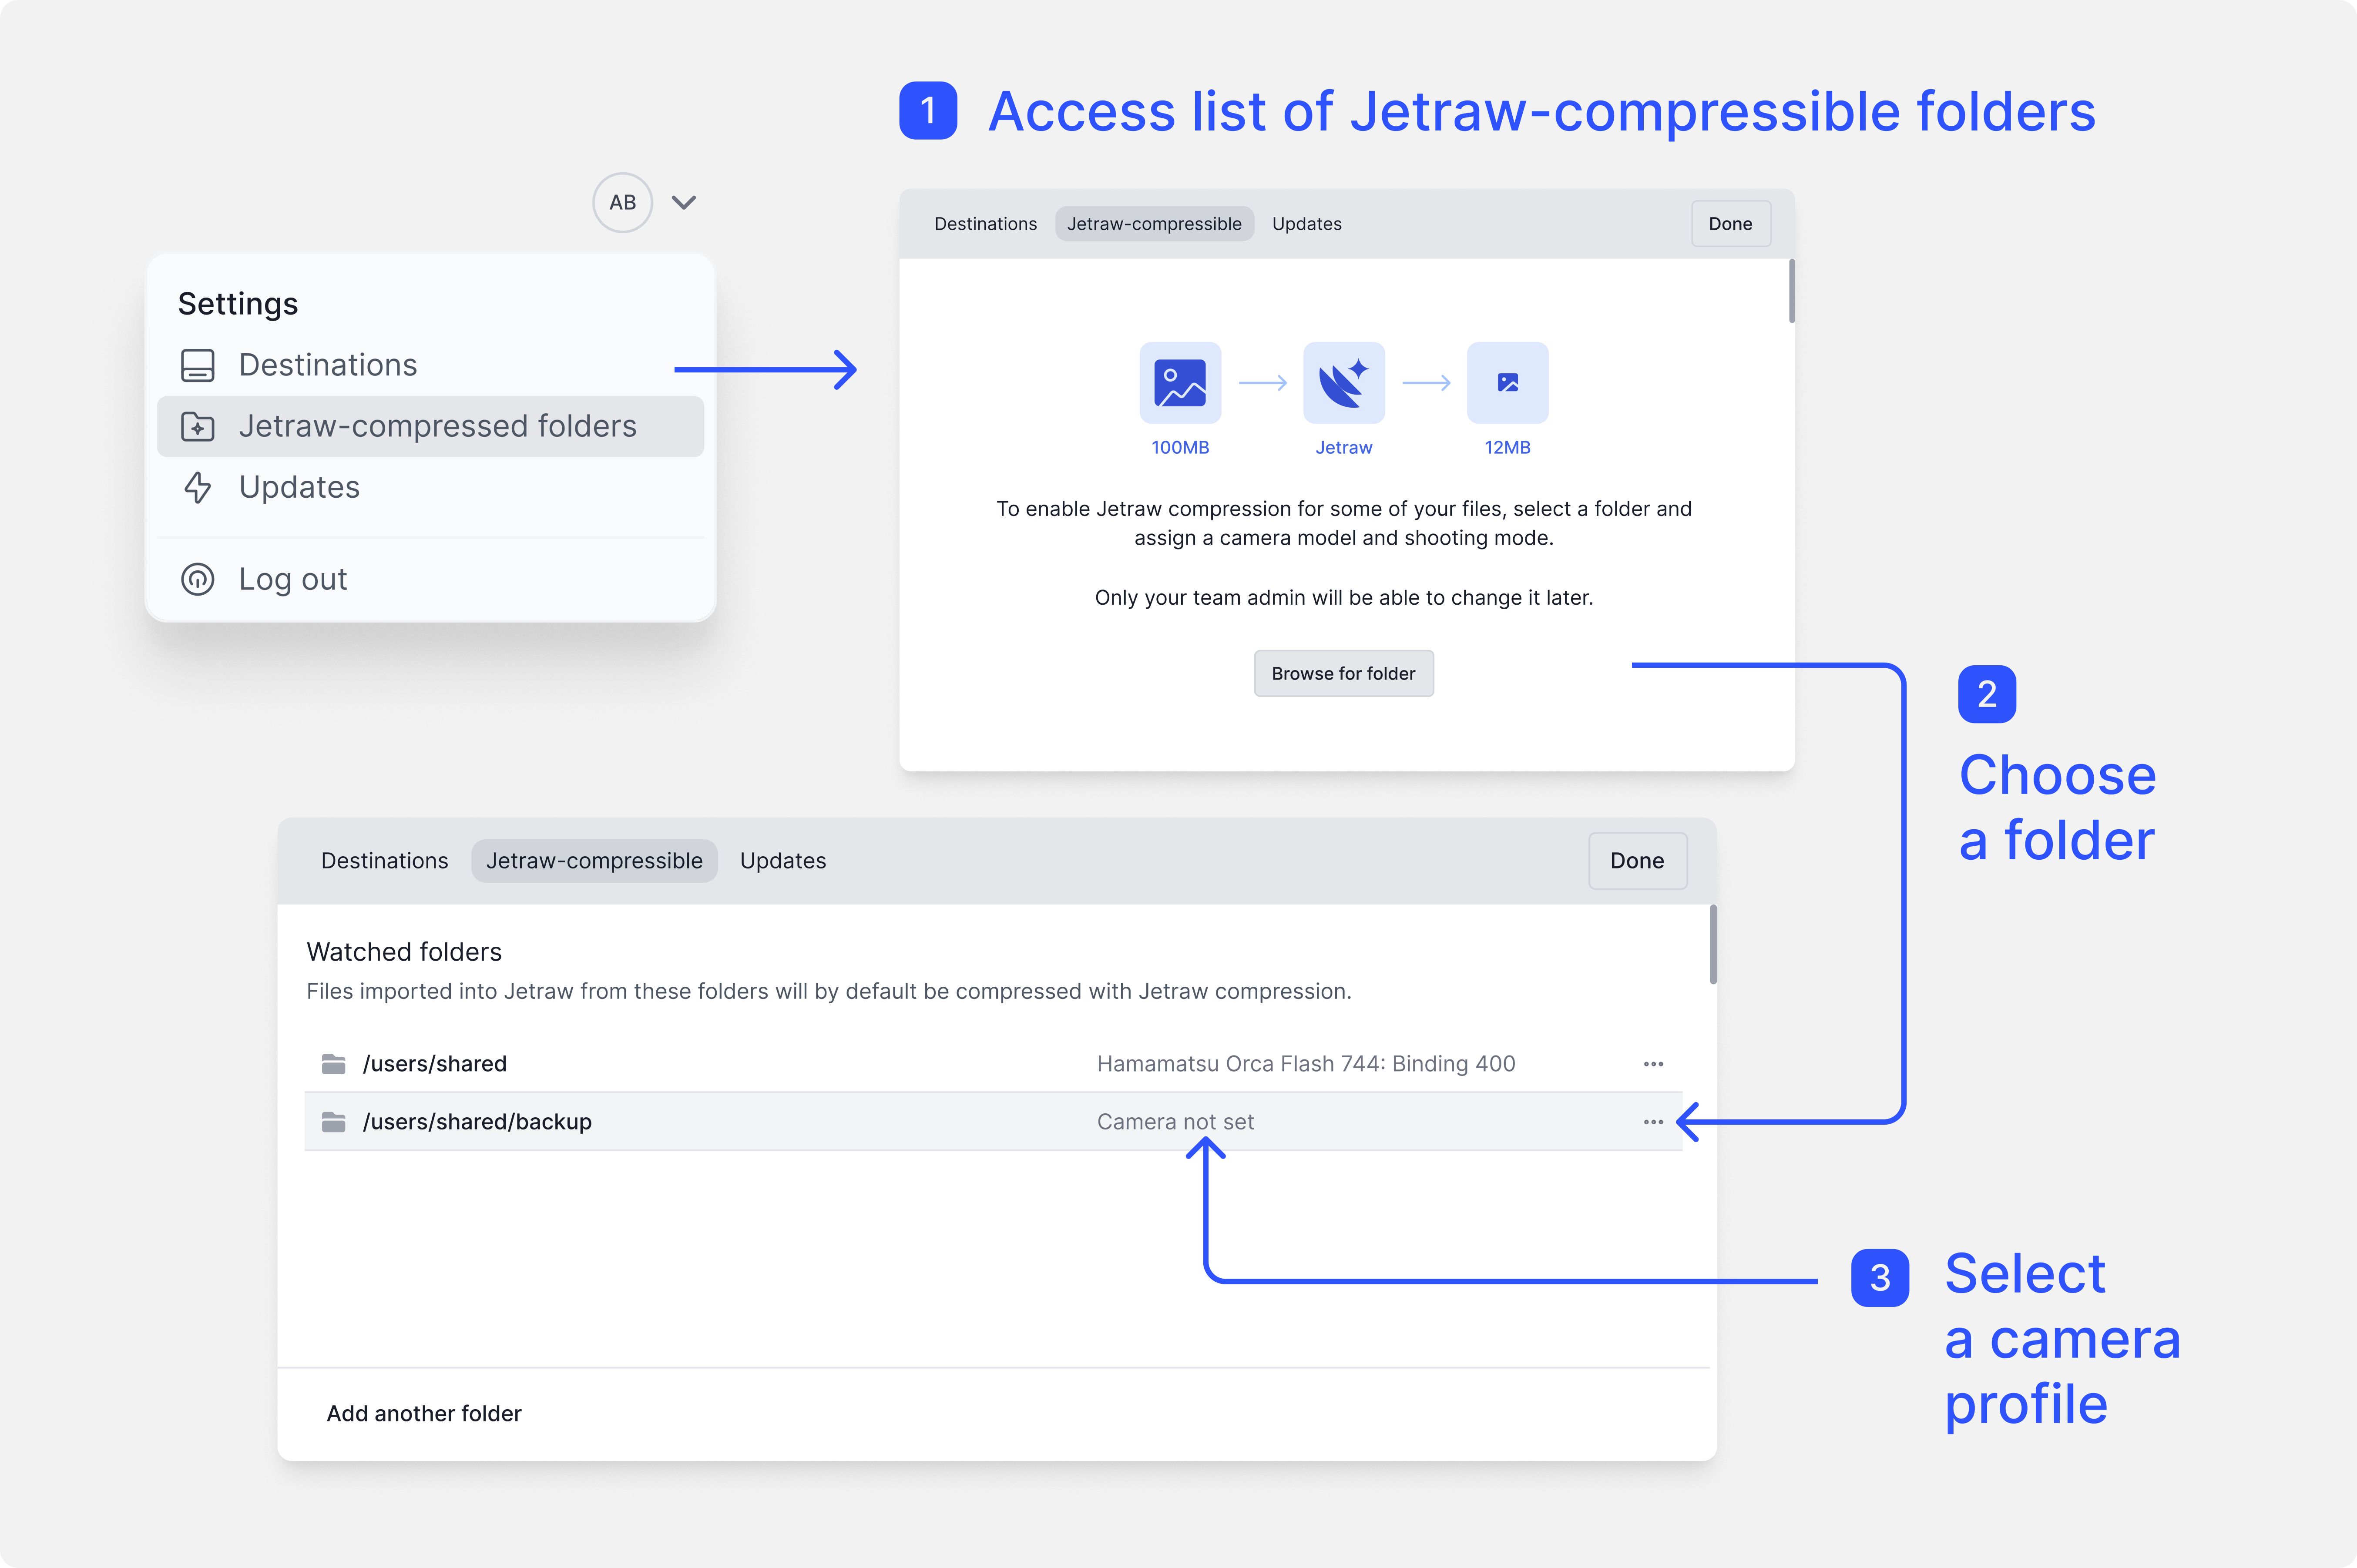
Task: Click the Log out icon
Action: point(198,579)
